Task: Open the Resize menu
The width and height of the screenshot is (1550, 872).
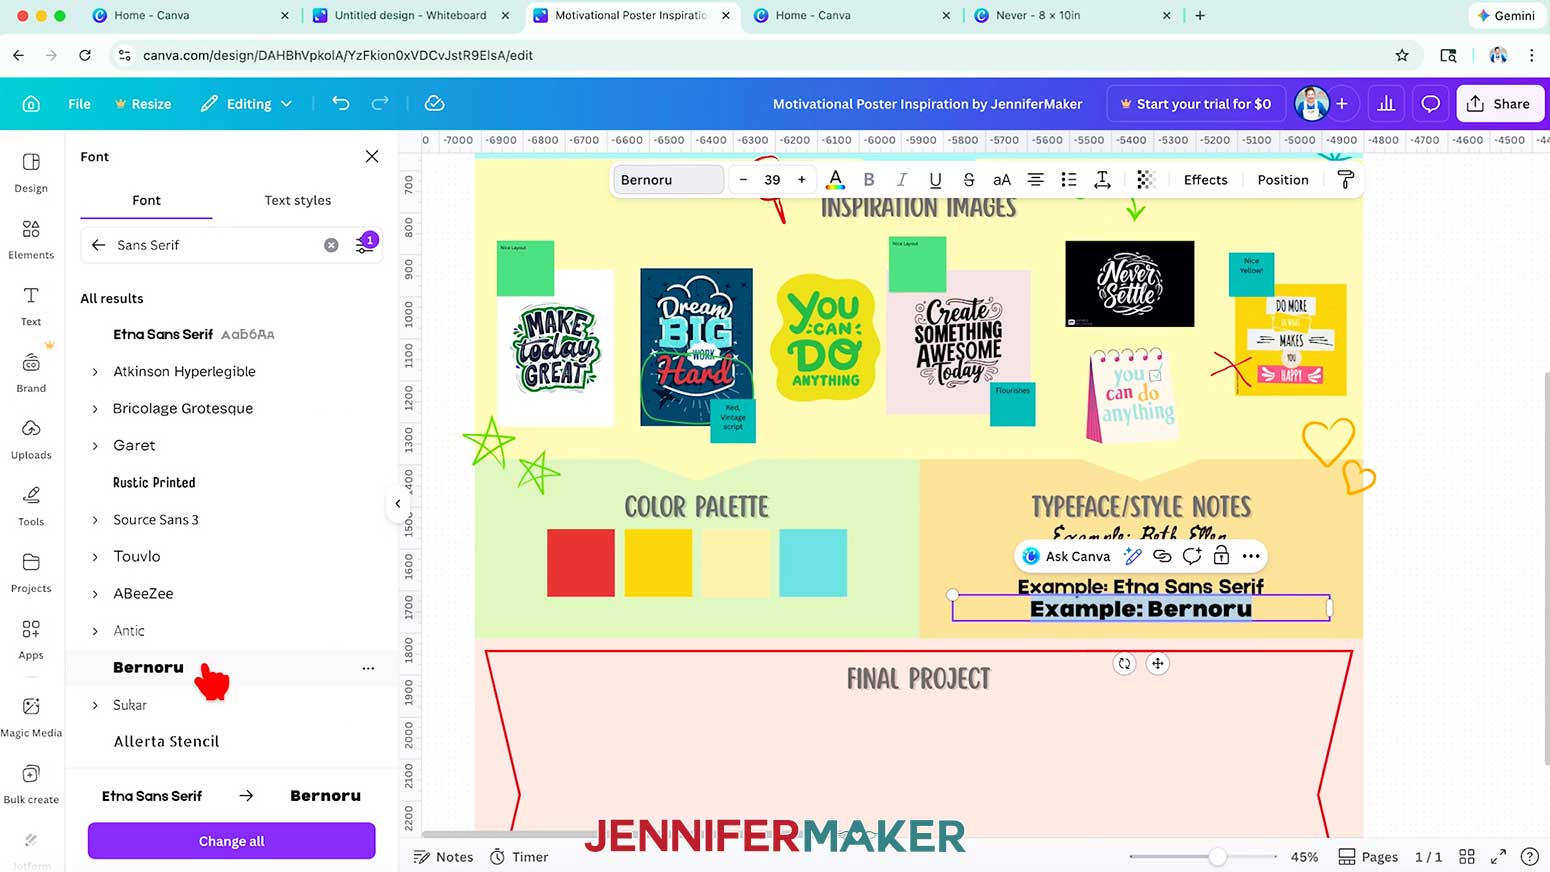Action: tap(142, 104)
